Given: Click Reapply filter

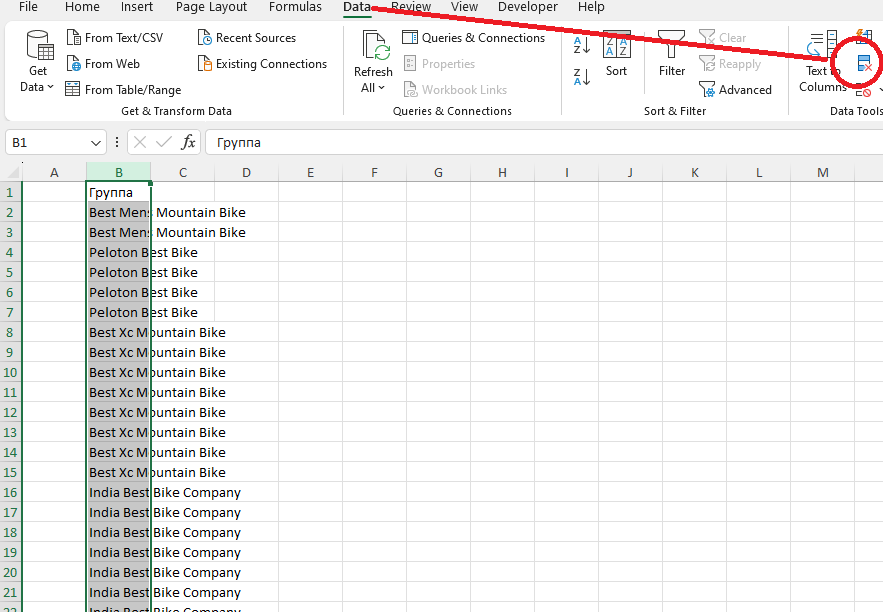Looking at the screenshot, I should (x=730, y=64).
